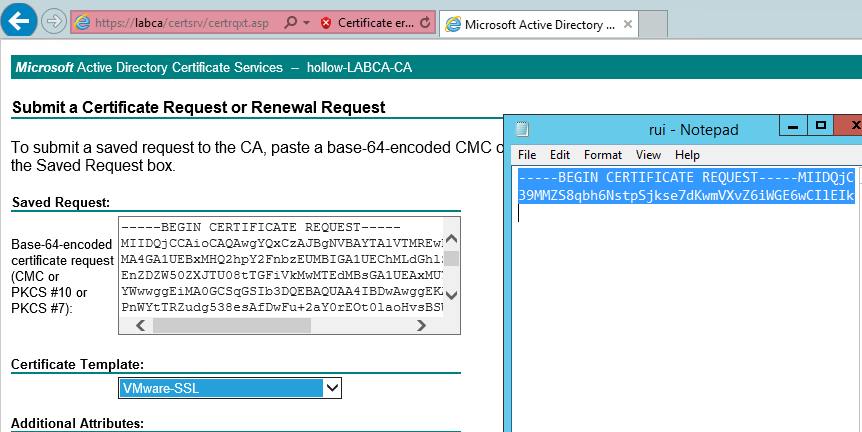Click the red Certificate error shield icon
The image size is (862, 432).
tap(326, 22)
